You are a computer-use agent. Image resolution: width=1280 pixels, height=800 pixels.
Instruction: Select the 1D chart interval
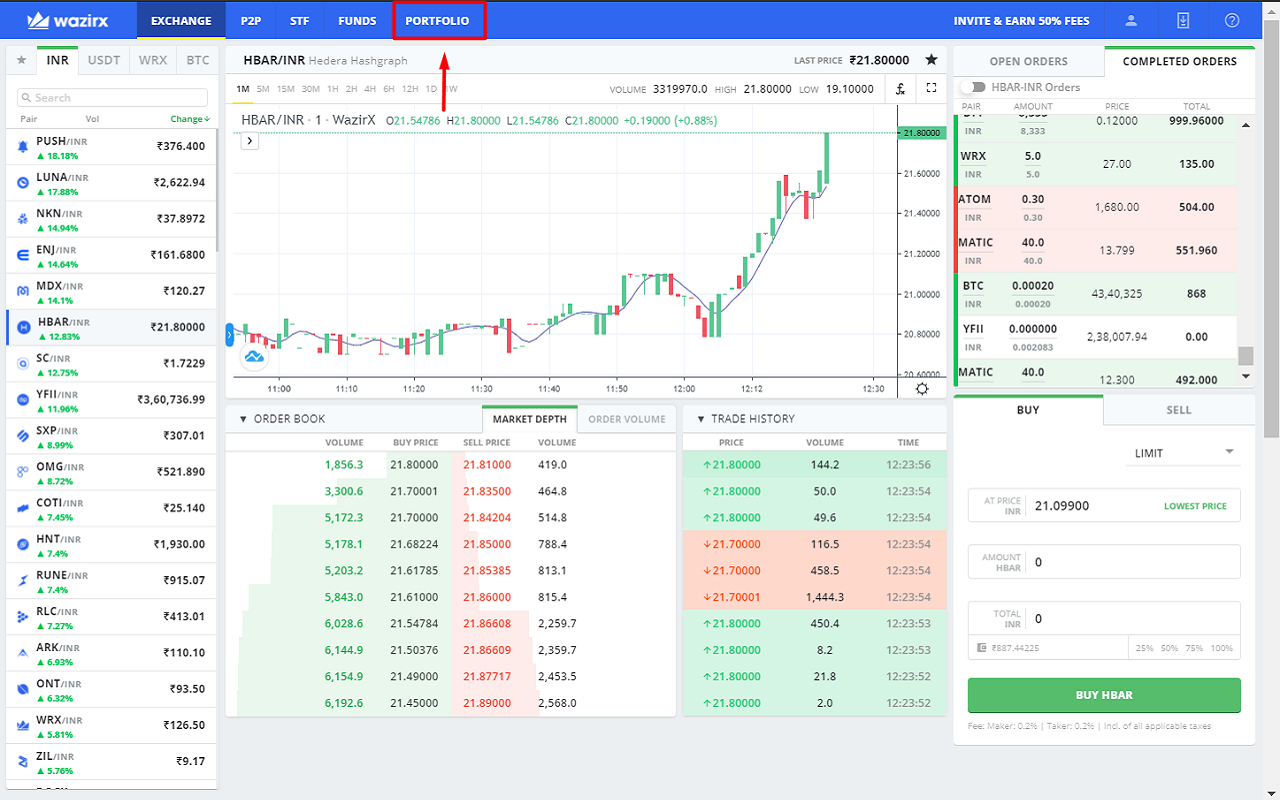pos(431,88)
